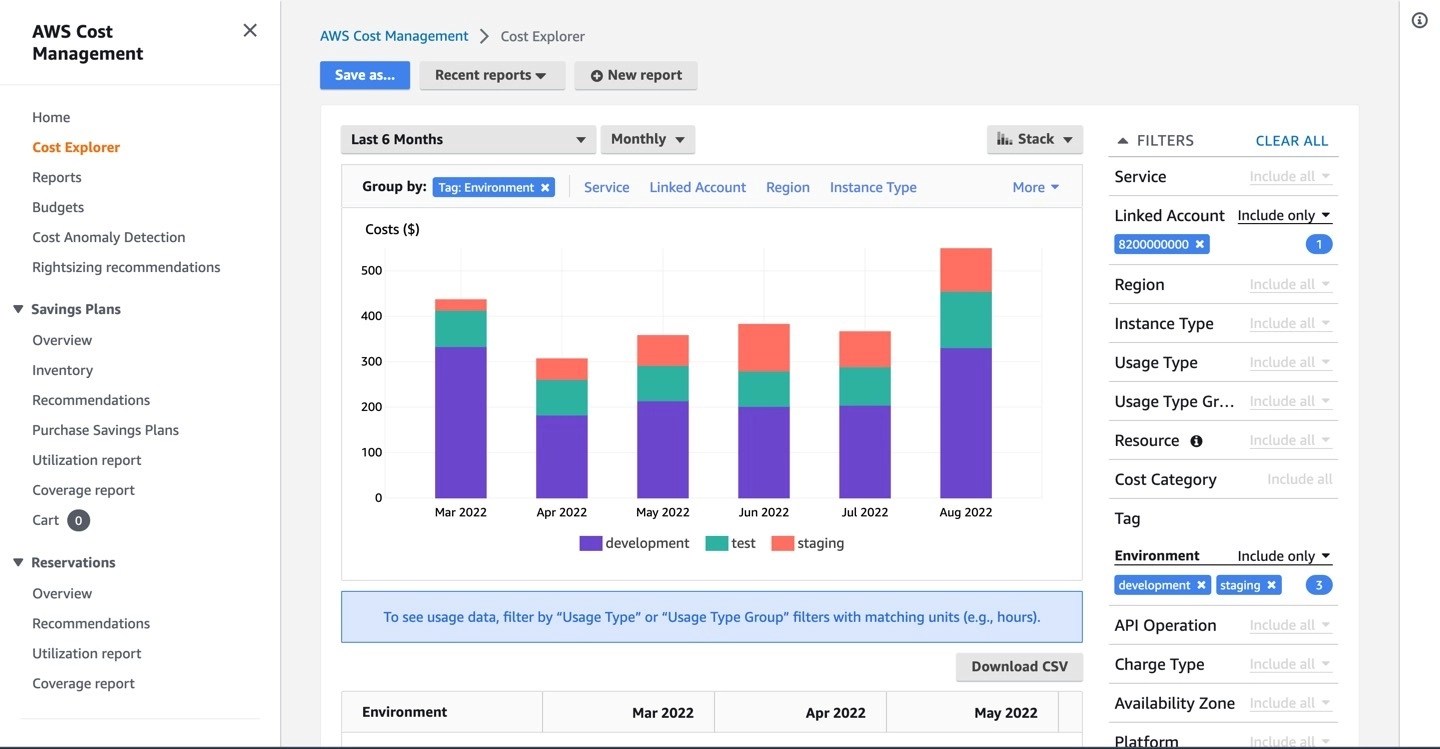
Task: Select the staging legend color swatch
Action: [x=781, y=543]
